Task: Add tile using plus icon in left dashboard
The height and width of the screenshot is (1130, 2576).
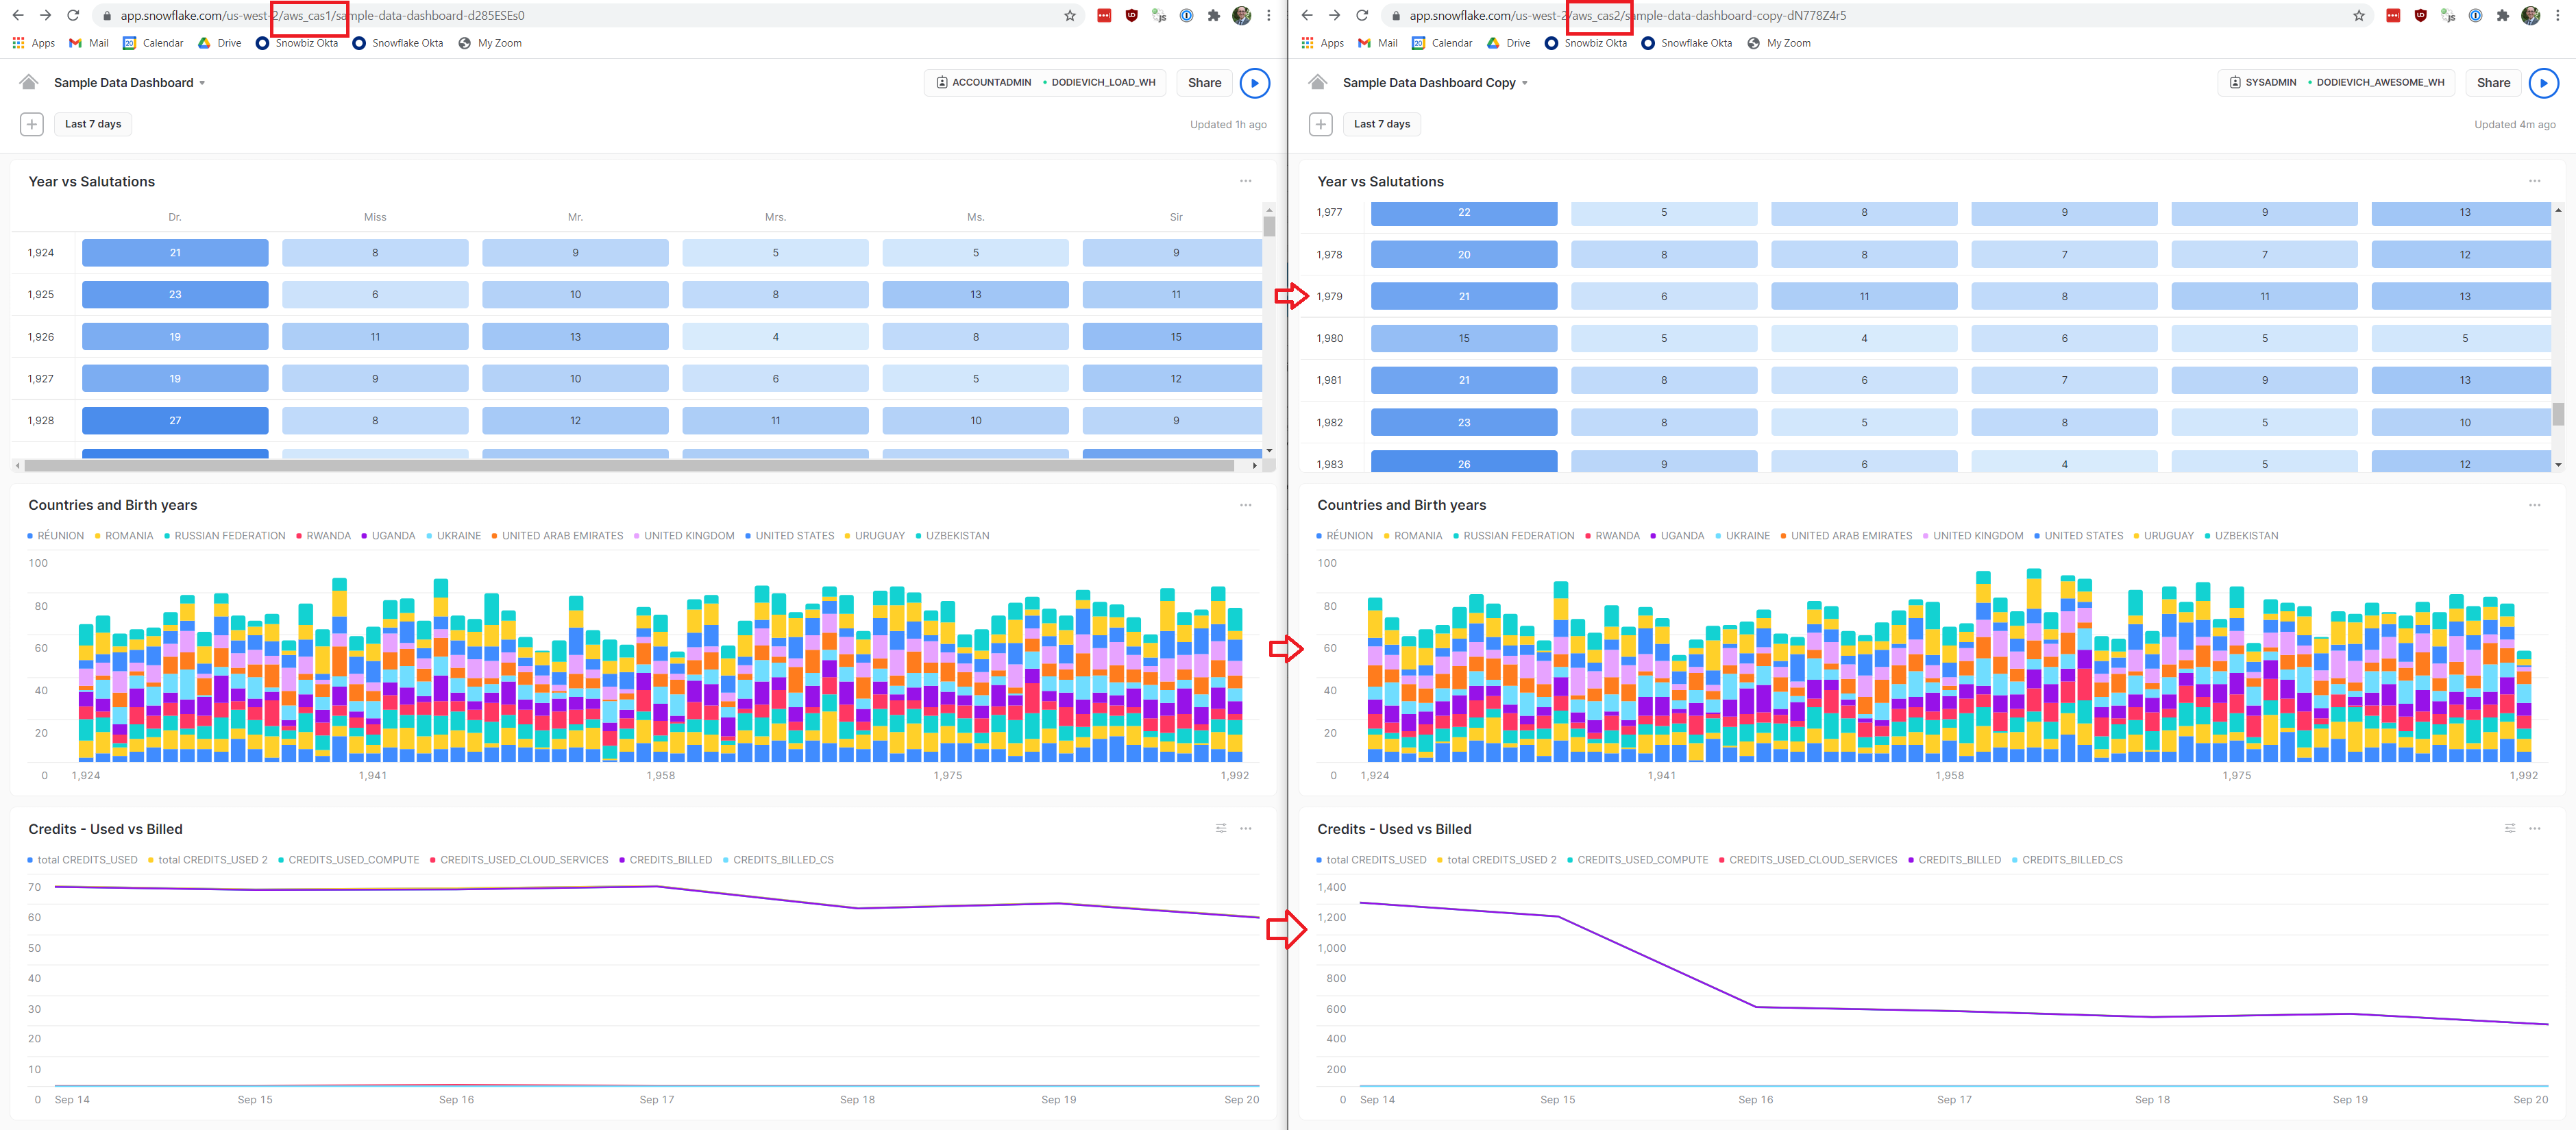Action: pyautogui.click(x=32, y=124)
